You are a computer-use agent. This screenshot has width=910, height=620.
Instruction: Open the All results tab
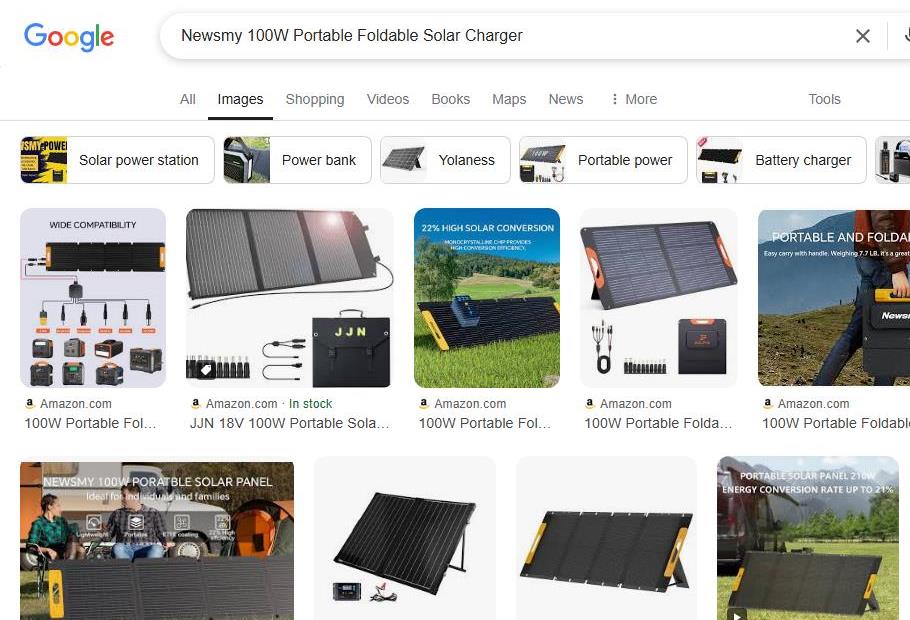coord(187,99)
